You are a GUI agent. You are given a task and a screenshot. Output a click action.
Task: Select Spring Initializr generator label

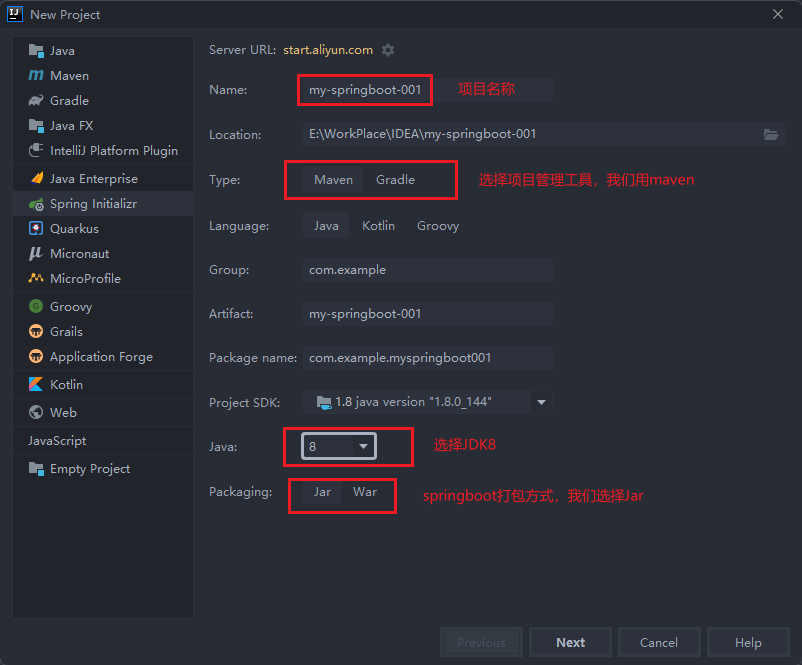point(93,204)
